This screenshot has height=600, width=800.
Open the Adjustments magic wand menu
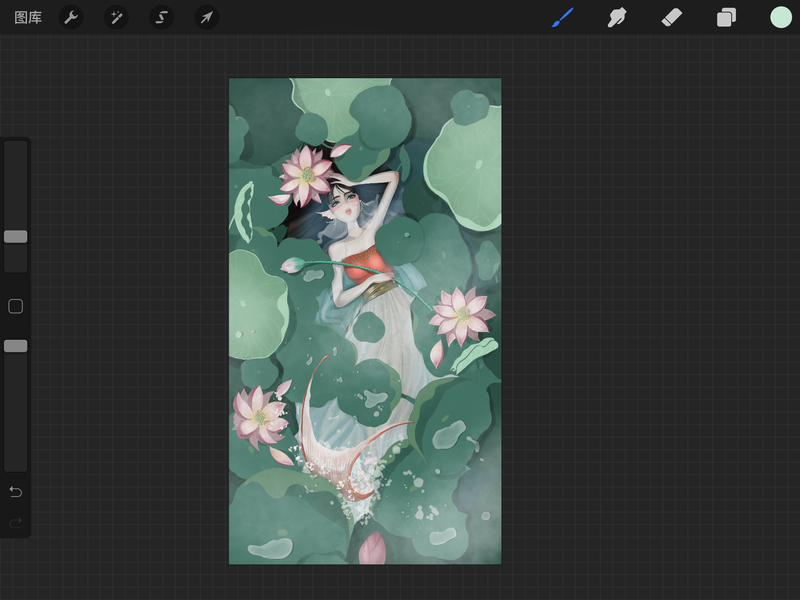tap(116, 17)
